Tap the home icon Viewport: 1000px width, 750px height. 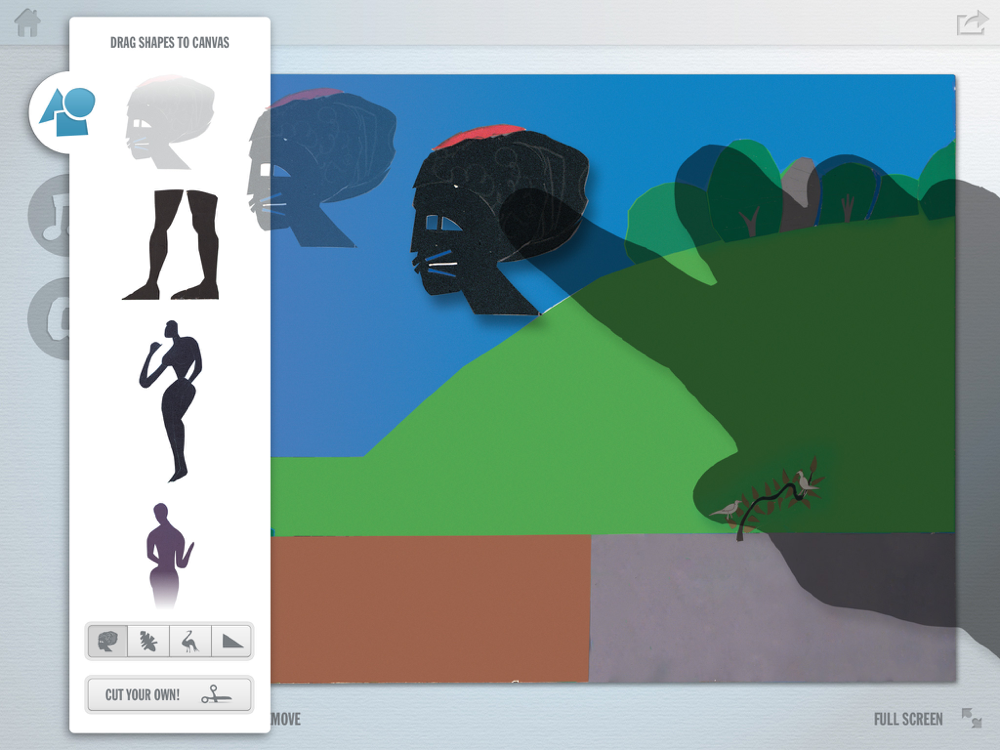(x=27, y=22)
